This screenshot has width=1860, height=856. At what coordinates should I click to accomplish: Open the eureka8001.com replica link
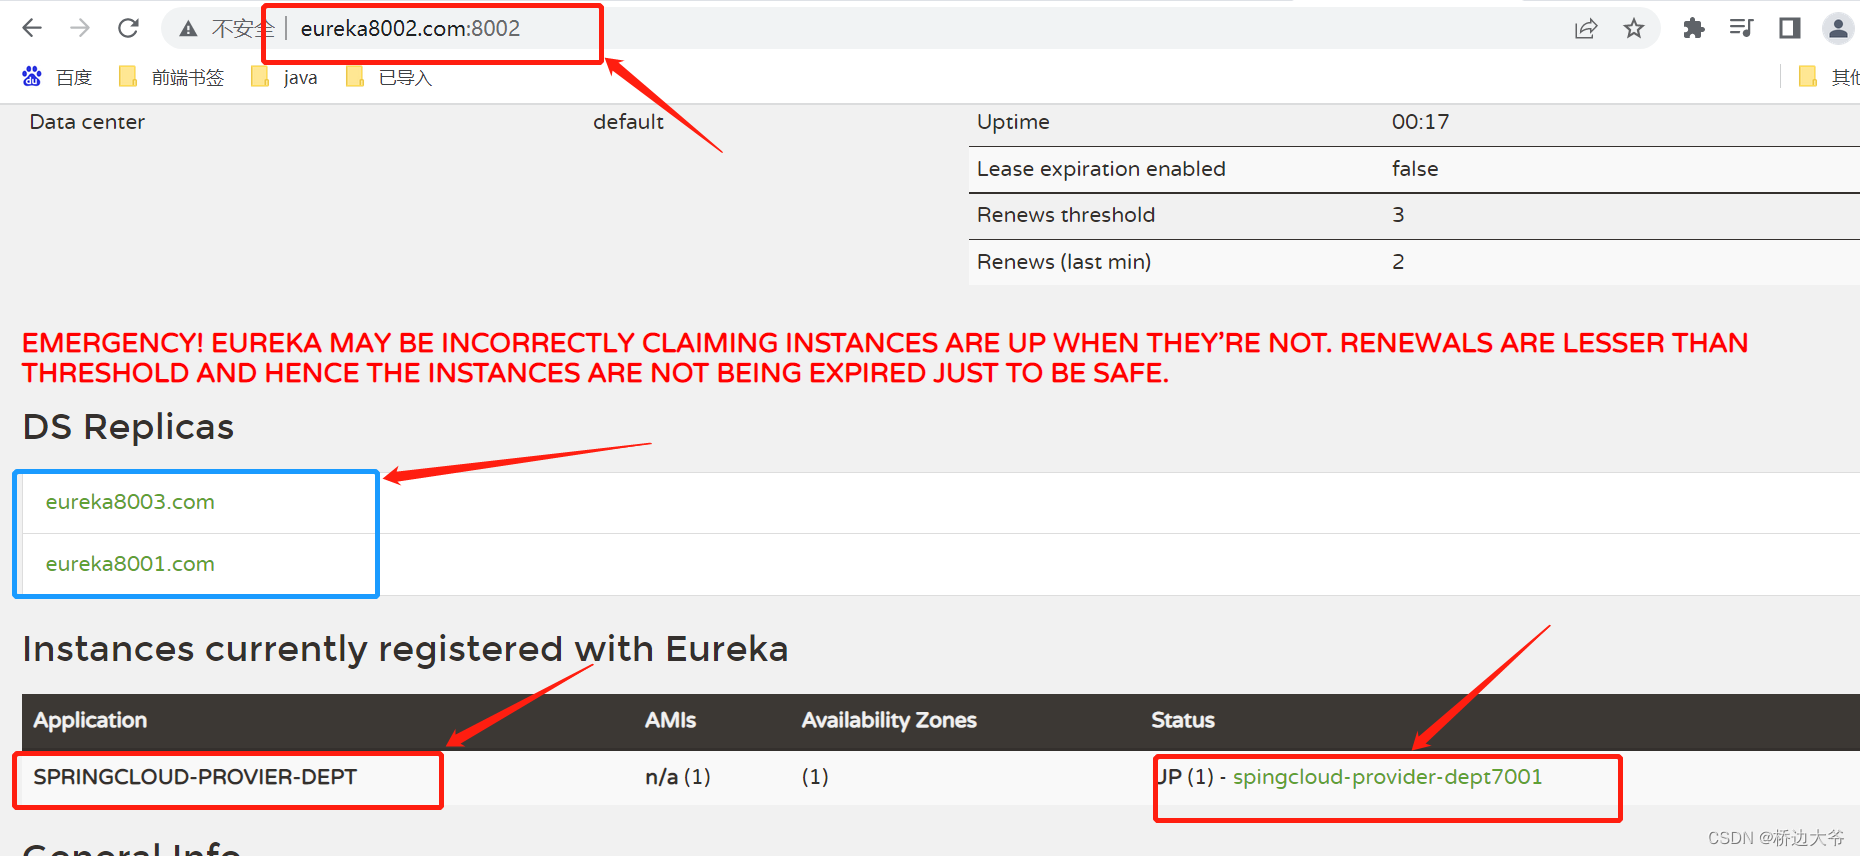pos(130,564)
